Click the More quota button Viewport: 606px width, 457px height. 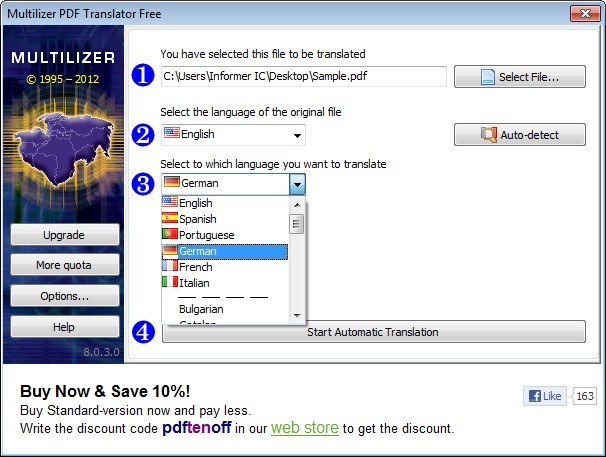point(65,265)
